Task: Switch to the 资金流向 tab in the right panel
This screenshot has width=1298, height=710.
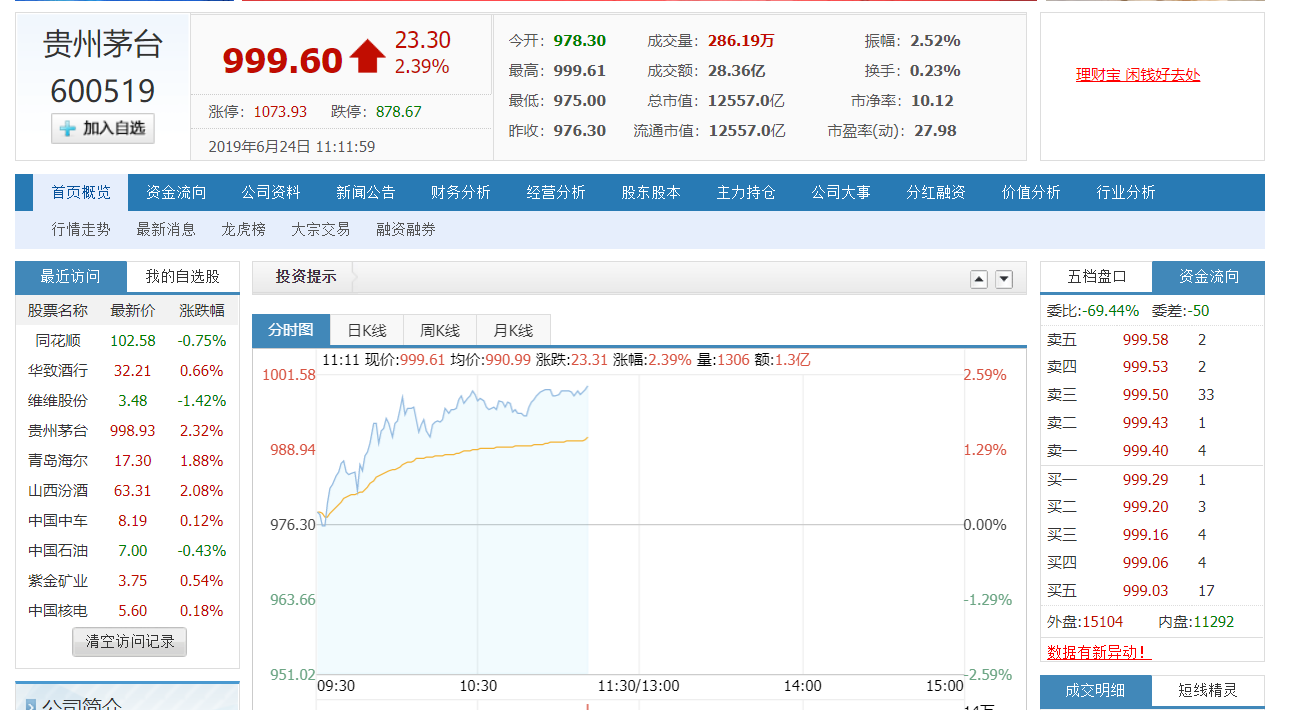Action: click(1208, 277)
